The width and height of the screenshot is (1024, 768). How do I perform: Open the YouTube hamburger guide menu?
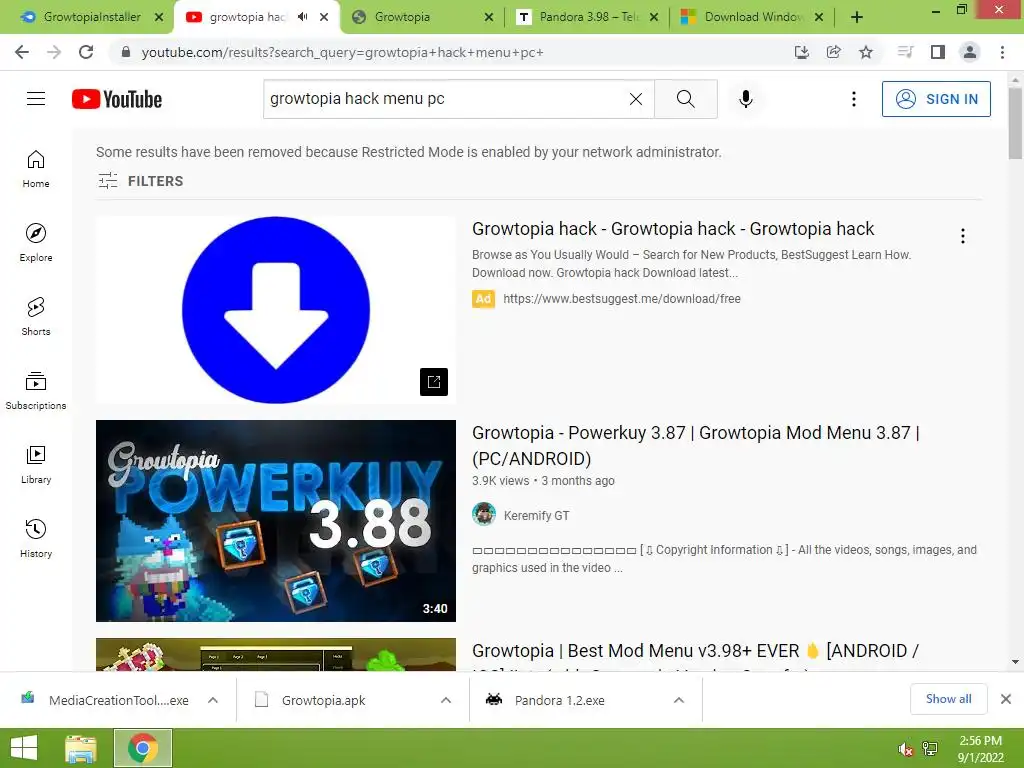(x=36, y=99)
